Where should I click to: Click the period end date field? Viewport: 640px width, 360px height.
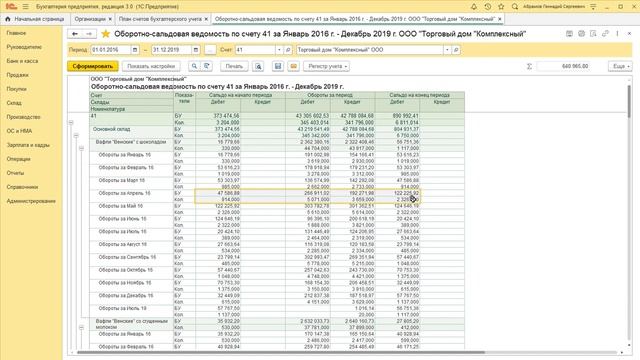172,50
